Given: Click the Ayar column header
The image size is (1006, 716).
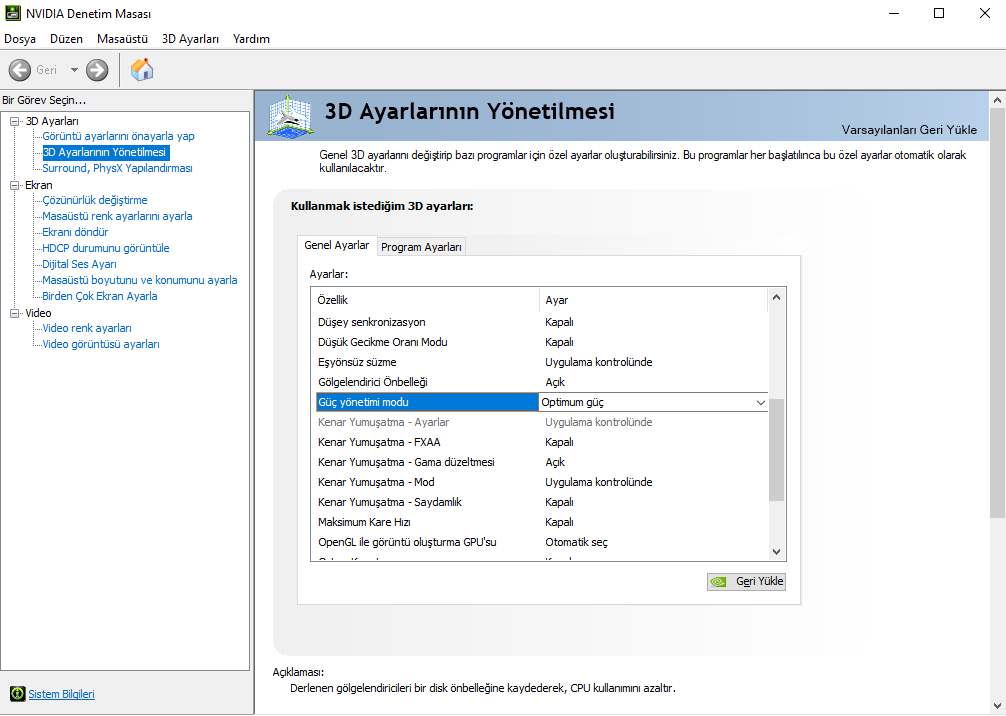Looking at the screenshot, I should 653,300.
